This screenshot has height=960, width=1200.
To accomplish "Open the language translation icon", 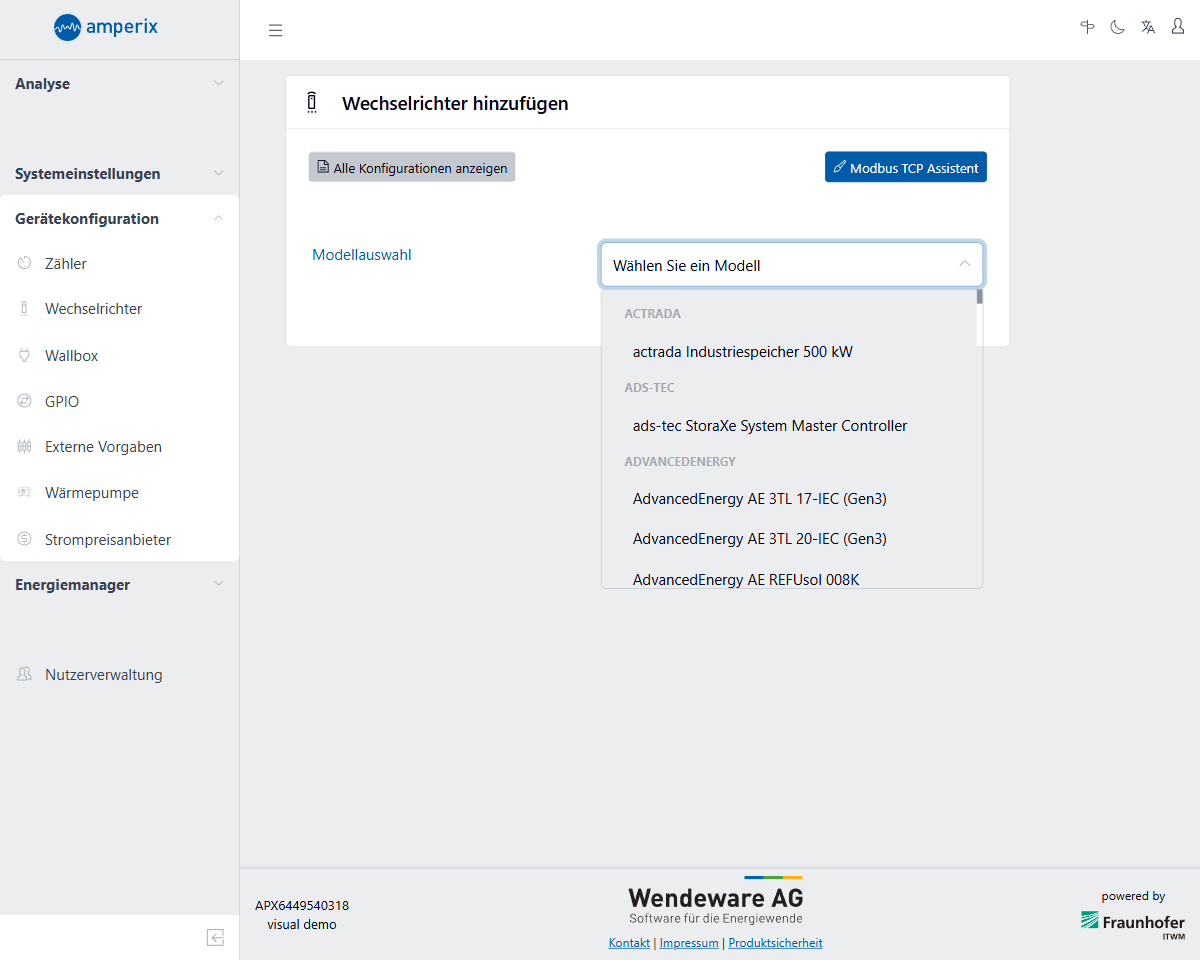I will [x=1148, y=28].
